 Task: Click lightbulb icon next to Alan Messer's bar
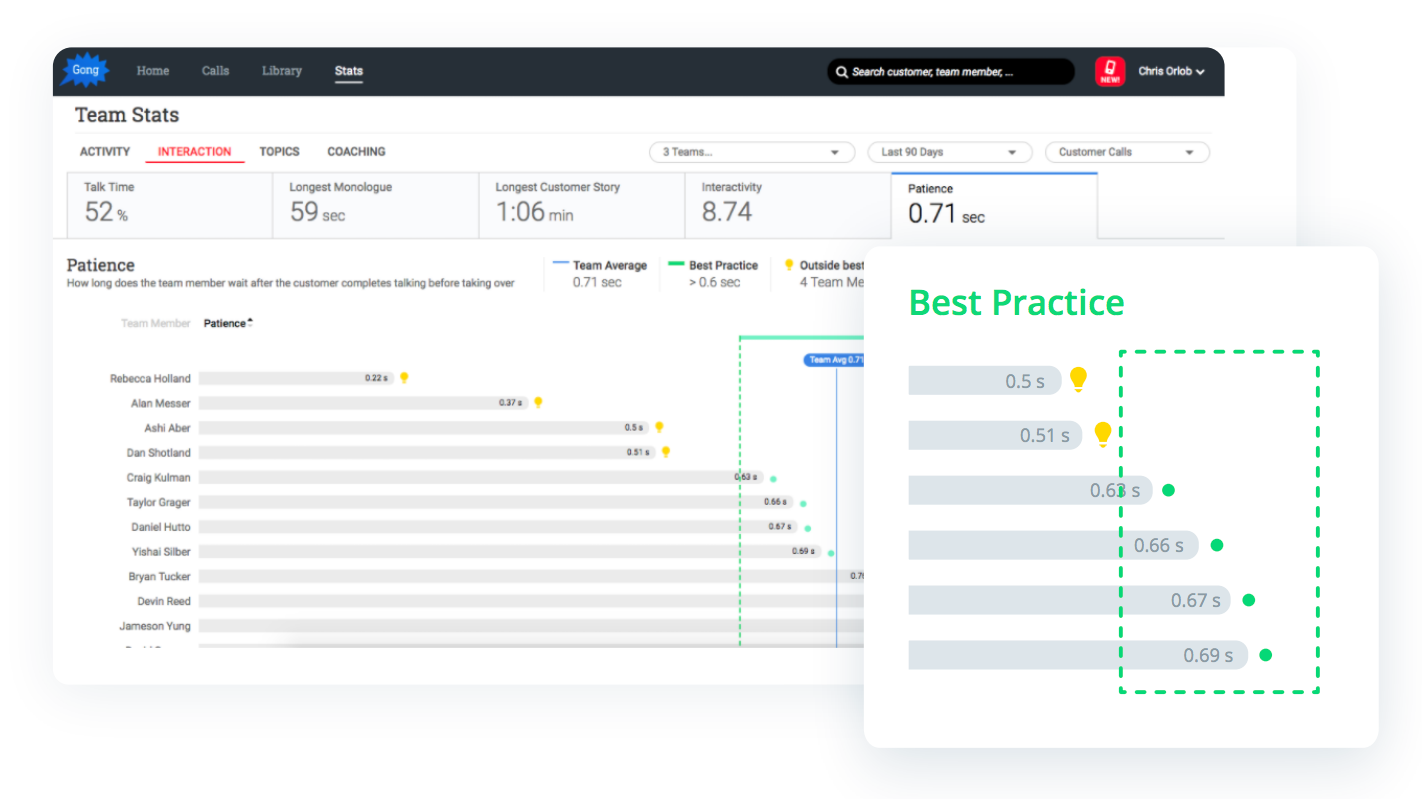tap(538, 402)
